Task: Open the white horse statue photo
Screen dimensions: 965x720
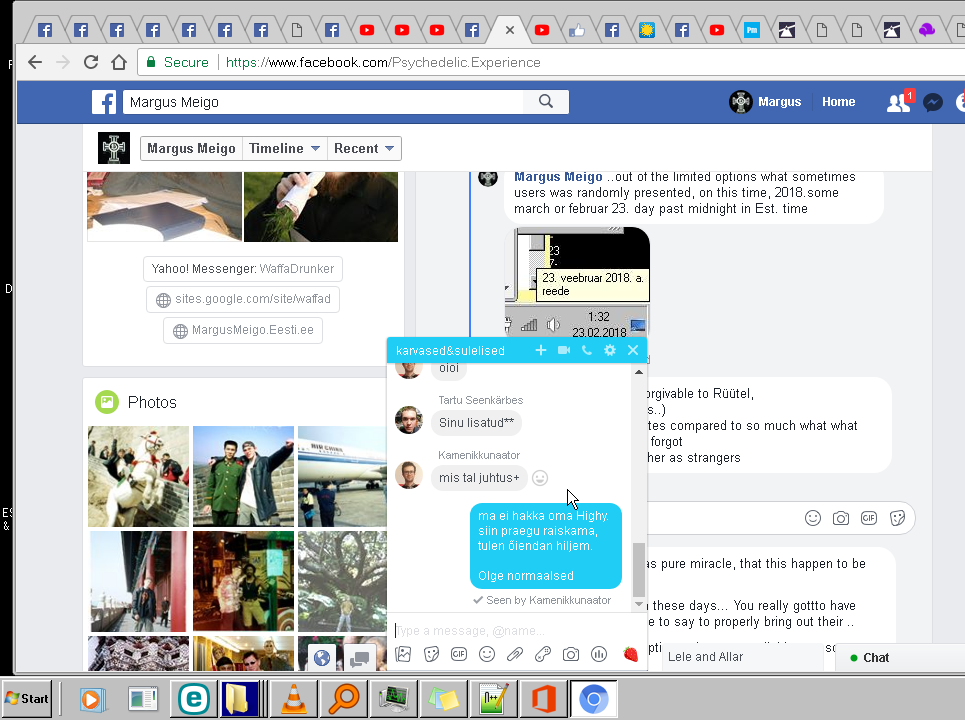Action: click(138, 476)
